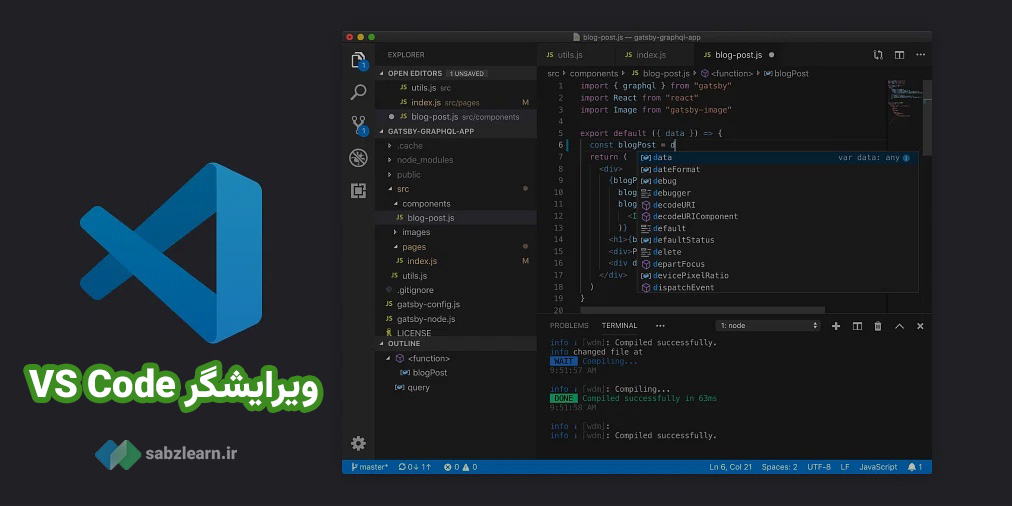
Task: Click JavaScript language mode
Action: 878,467
